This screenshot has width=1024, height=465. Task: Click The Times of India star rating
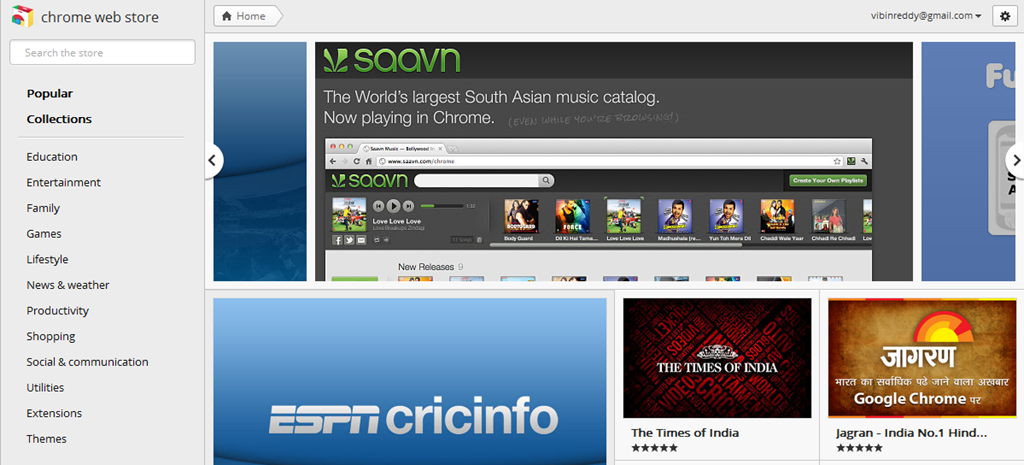pos(654,448)
